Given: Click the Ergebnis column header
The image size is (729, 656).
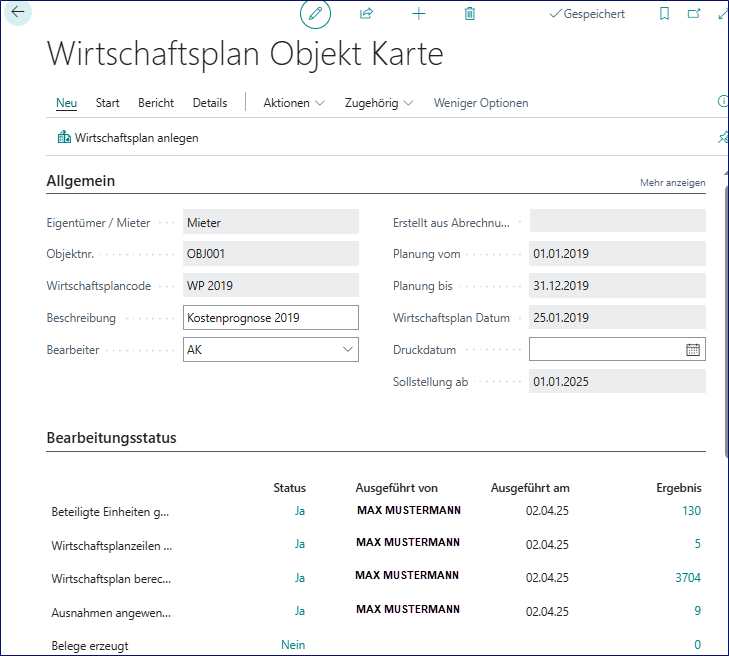Looking at the screenshot, I should pyautogui.click(x=679, y=488).
